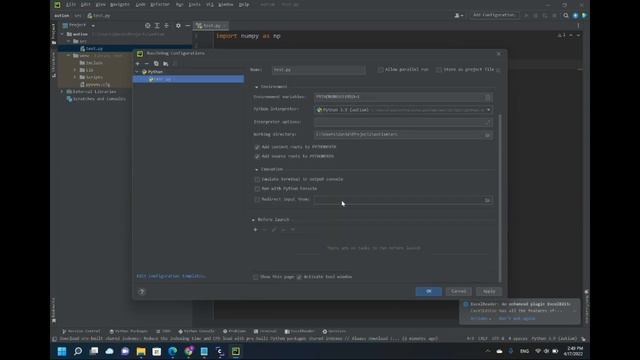Screen dimensions: 640x360
Task: Open the Python interpreter dropdown
Action: pos(489,110)
